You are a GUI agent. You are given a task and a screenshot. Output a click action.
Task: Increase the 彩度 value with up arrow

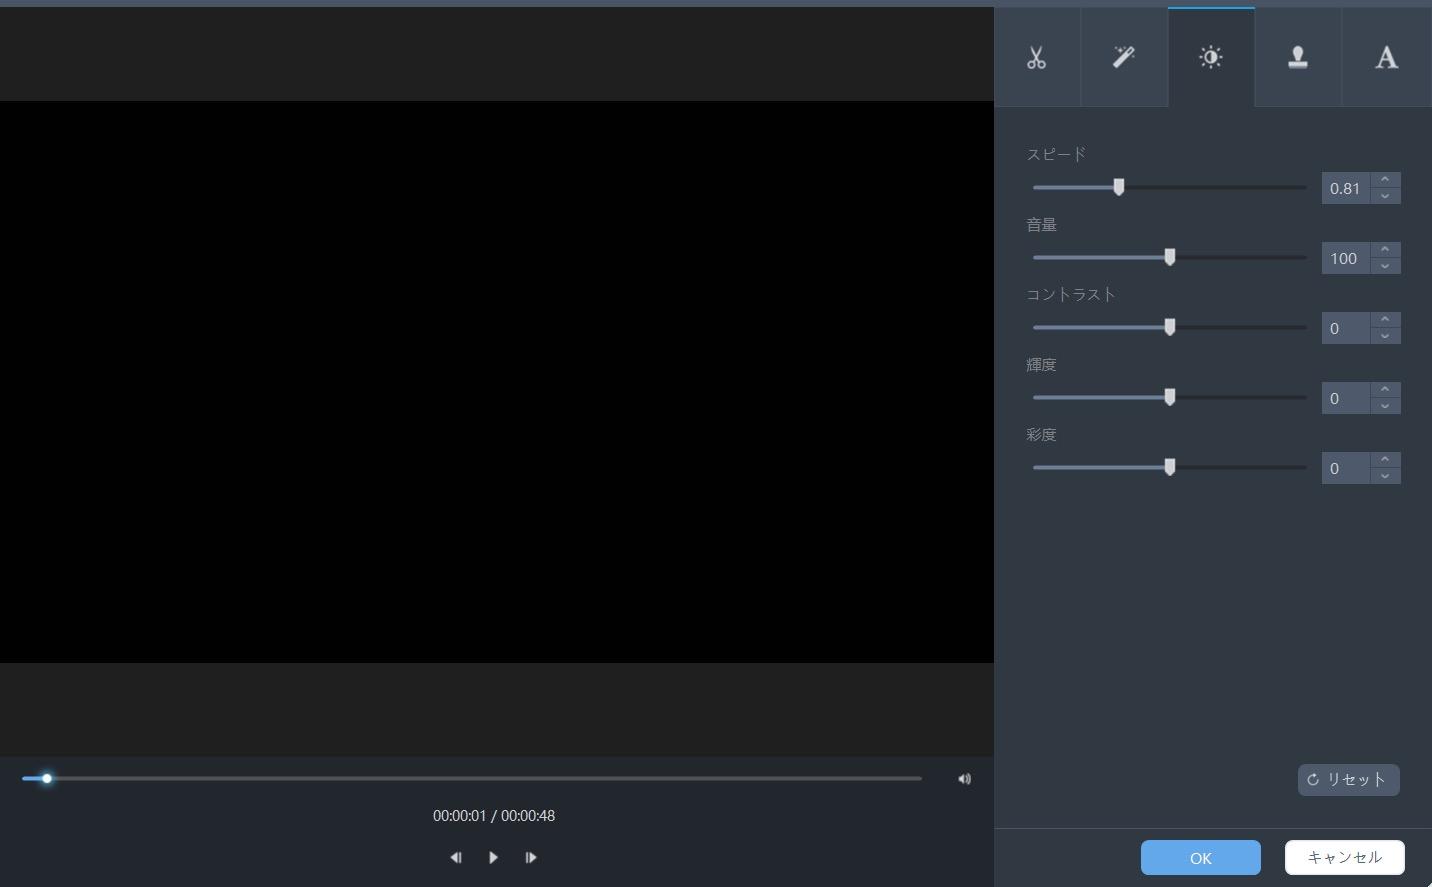(1385, 460)
